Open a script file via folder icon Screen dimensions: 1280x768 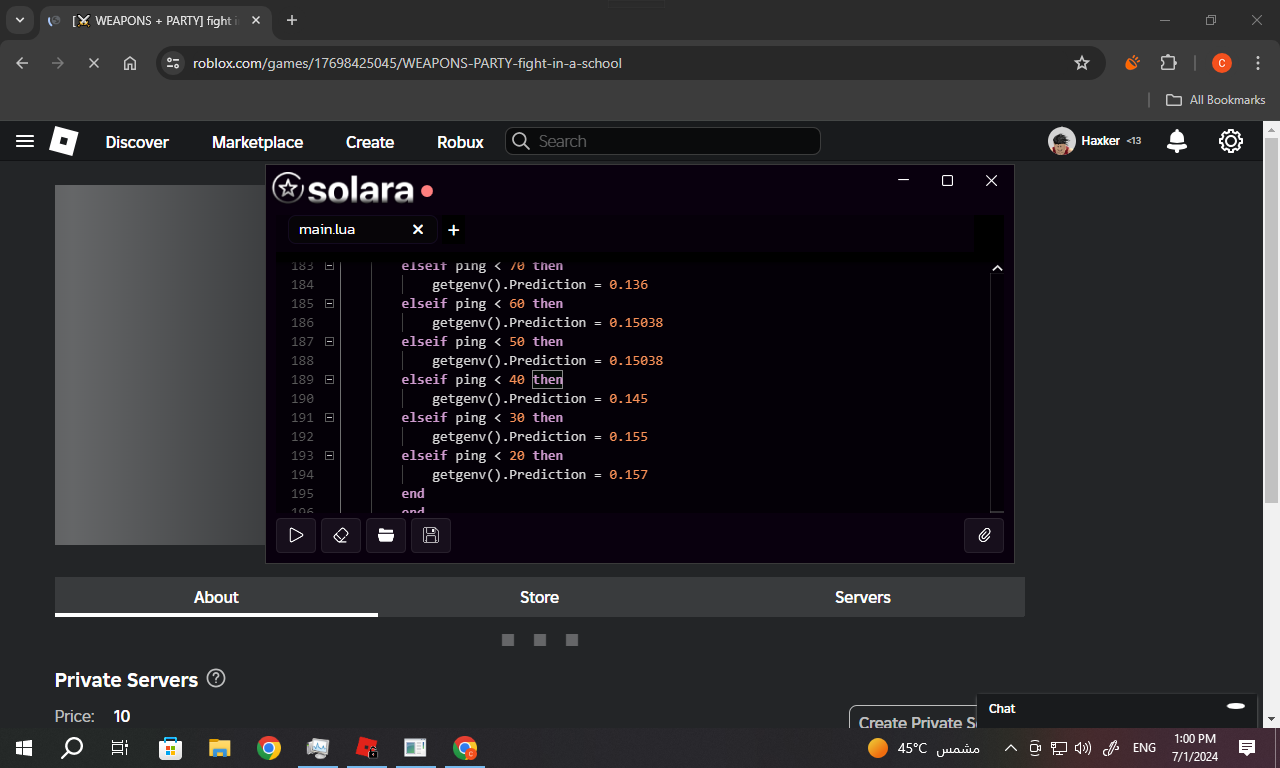click(386, 536)
